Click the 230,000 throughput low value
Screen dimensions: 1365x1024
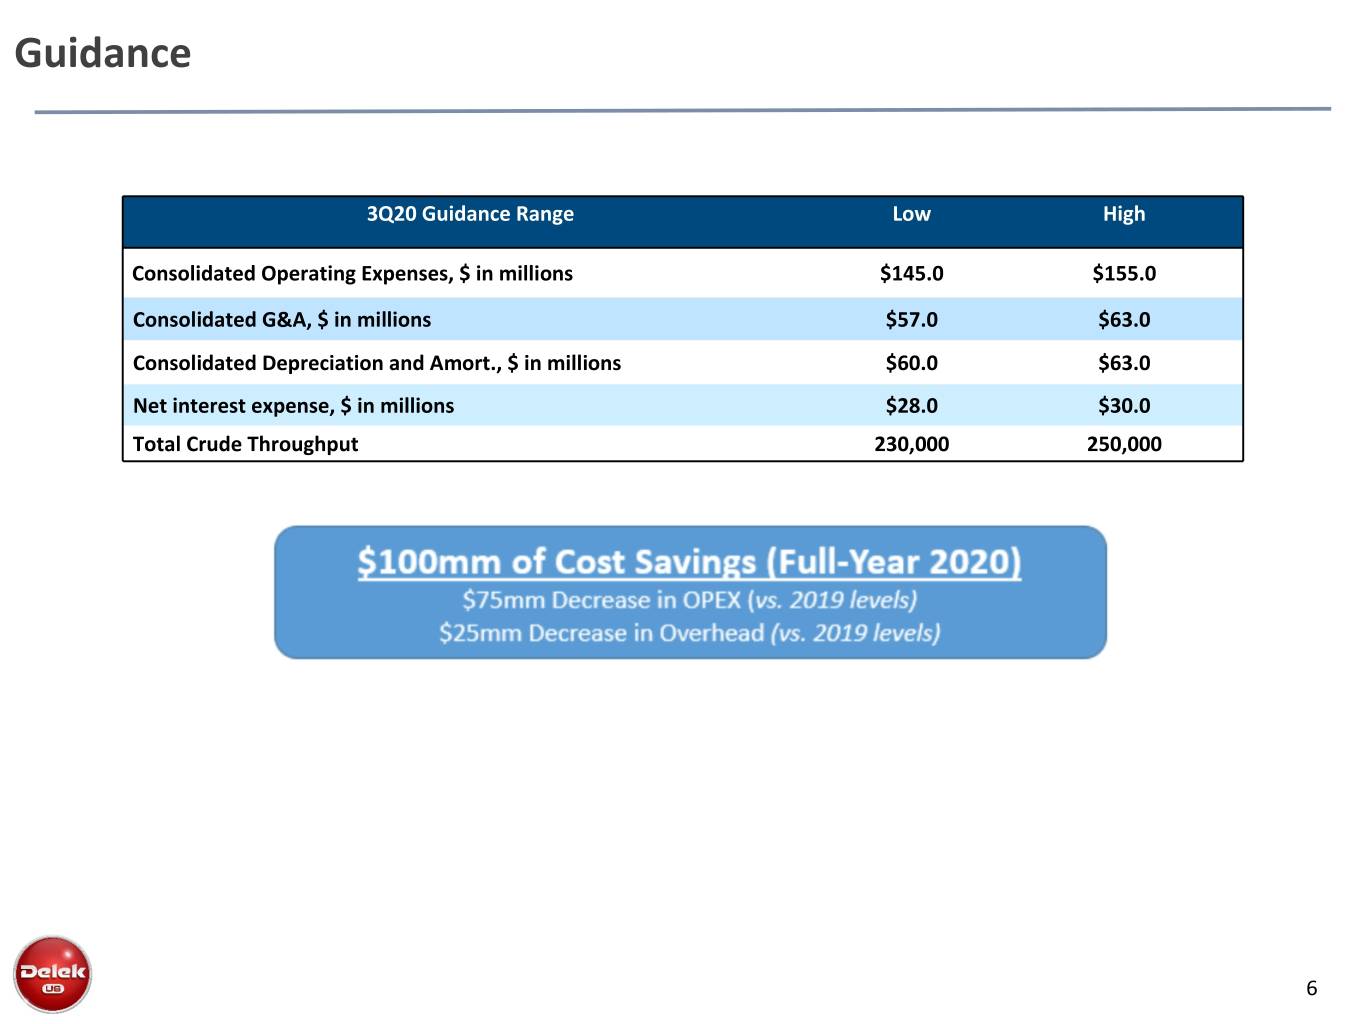[911, 444]
